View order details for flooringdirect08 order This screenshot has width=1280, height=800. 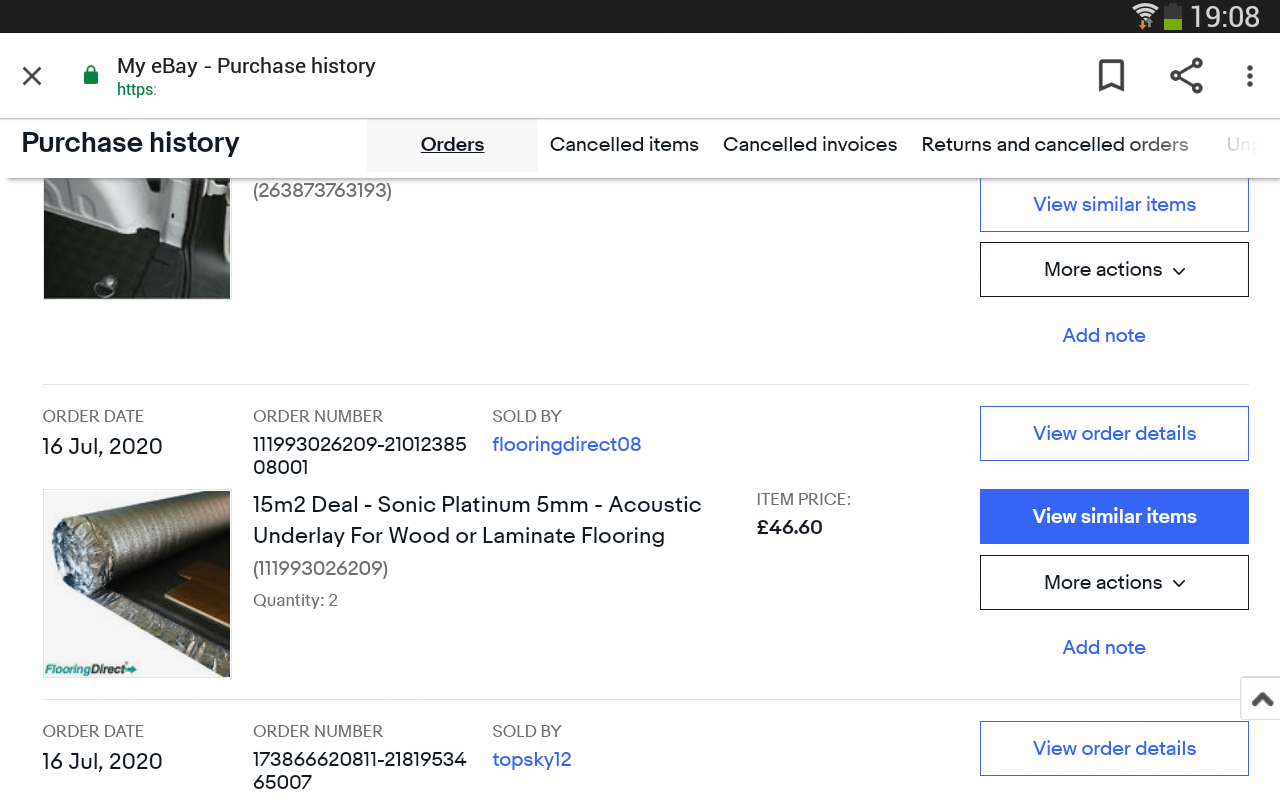point(1114,433)
